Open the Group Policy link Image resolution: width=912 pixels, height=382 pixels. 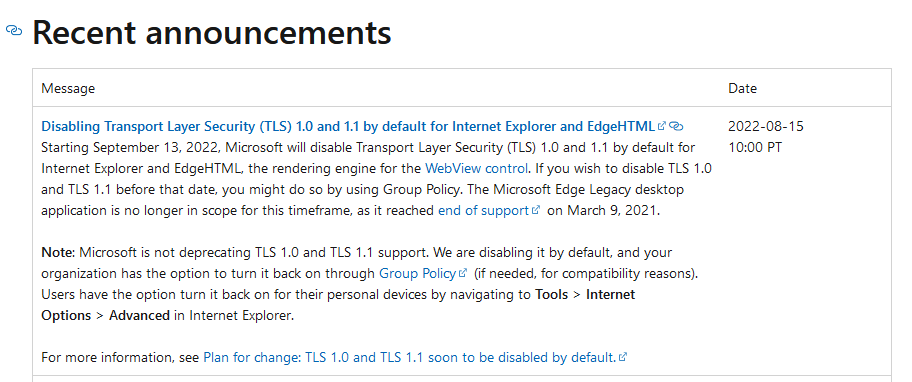418,273
